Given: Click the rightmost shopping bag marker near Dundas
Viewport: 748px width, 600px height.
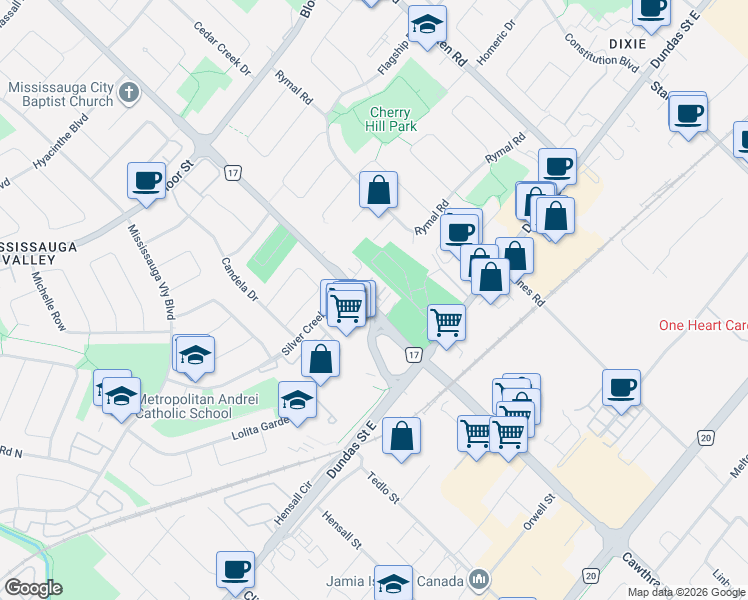Looking at the screenshot, I should 555,219.
